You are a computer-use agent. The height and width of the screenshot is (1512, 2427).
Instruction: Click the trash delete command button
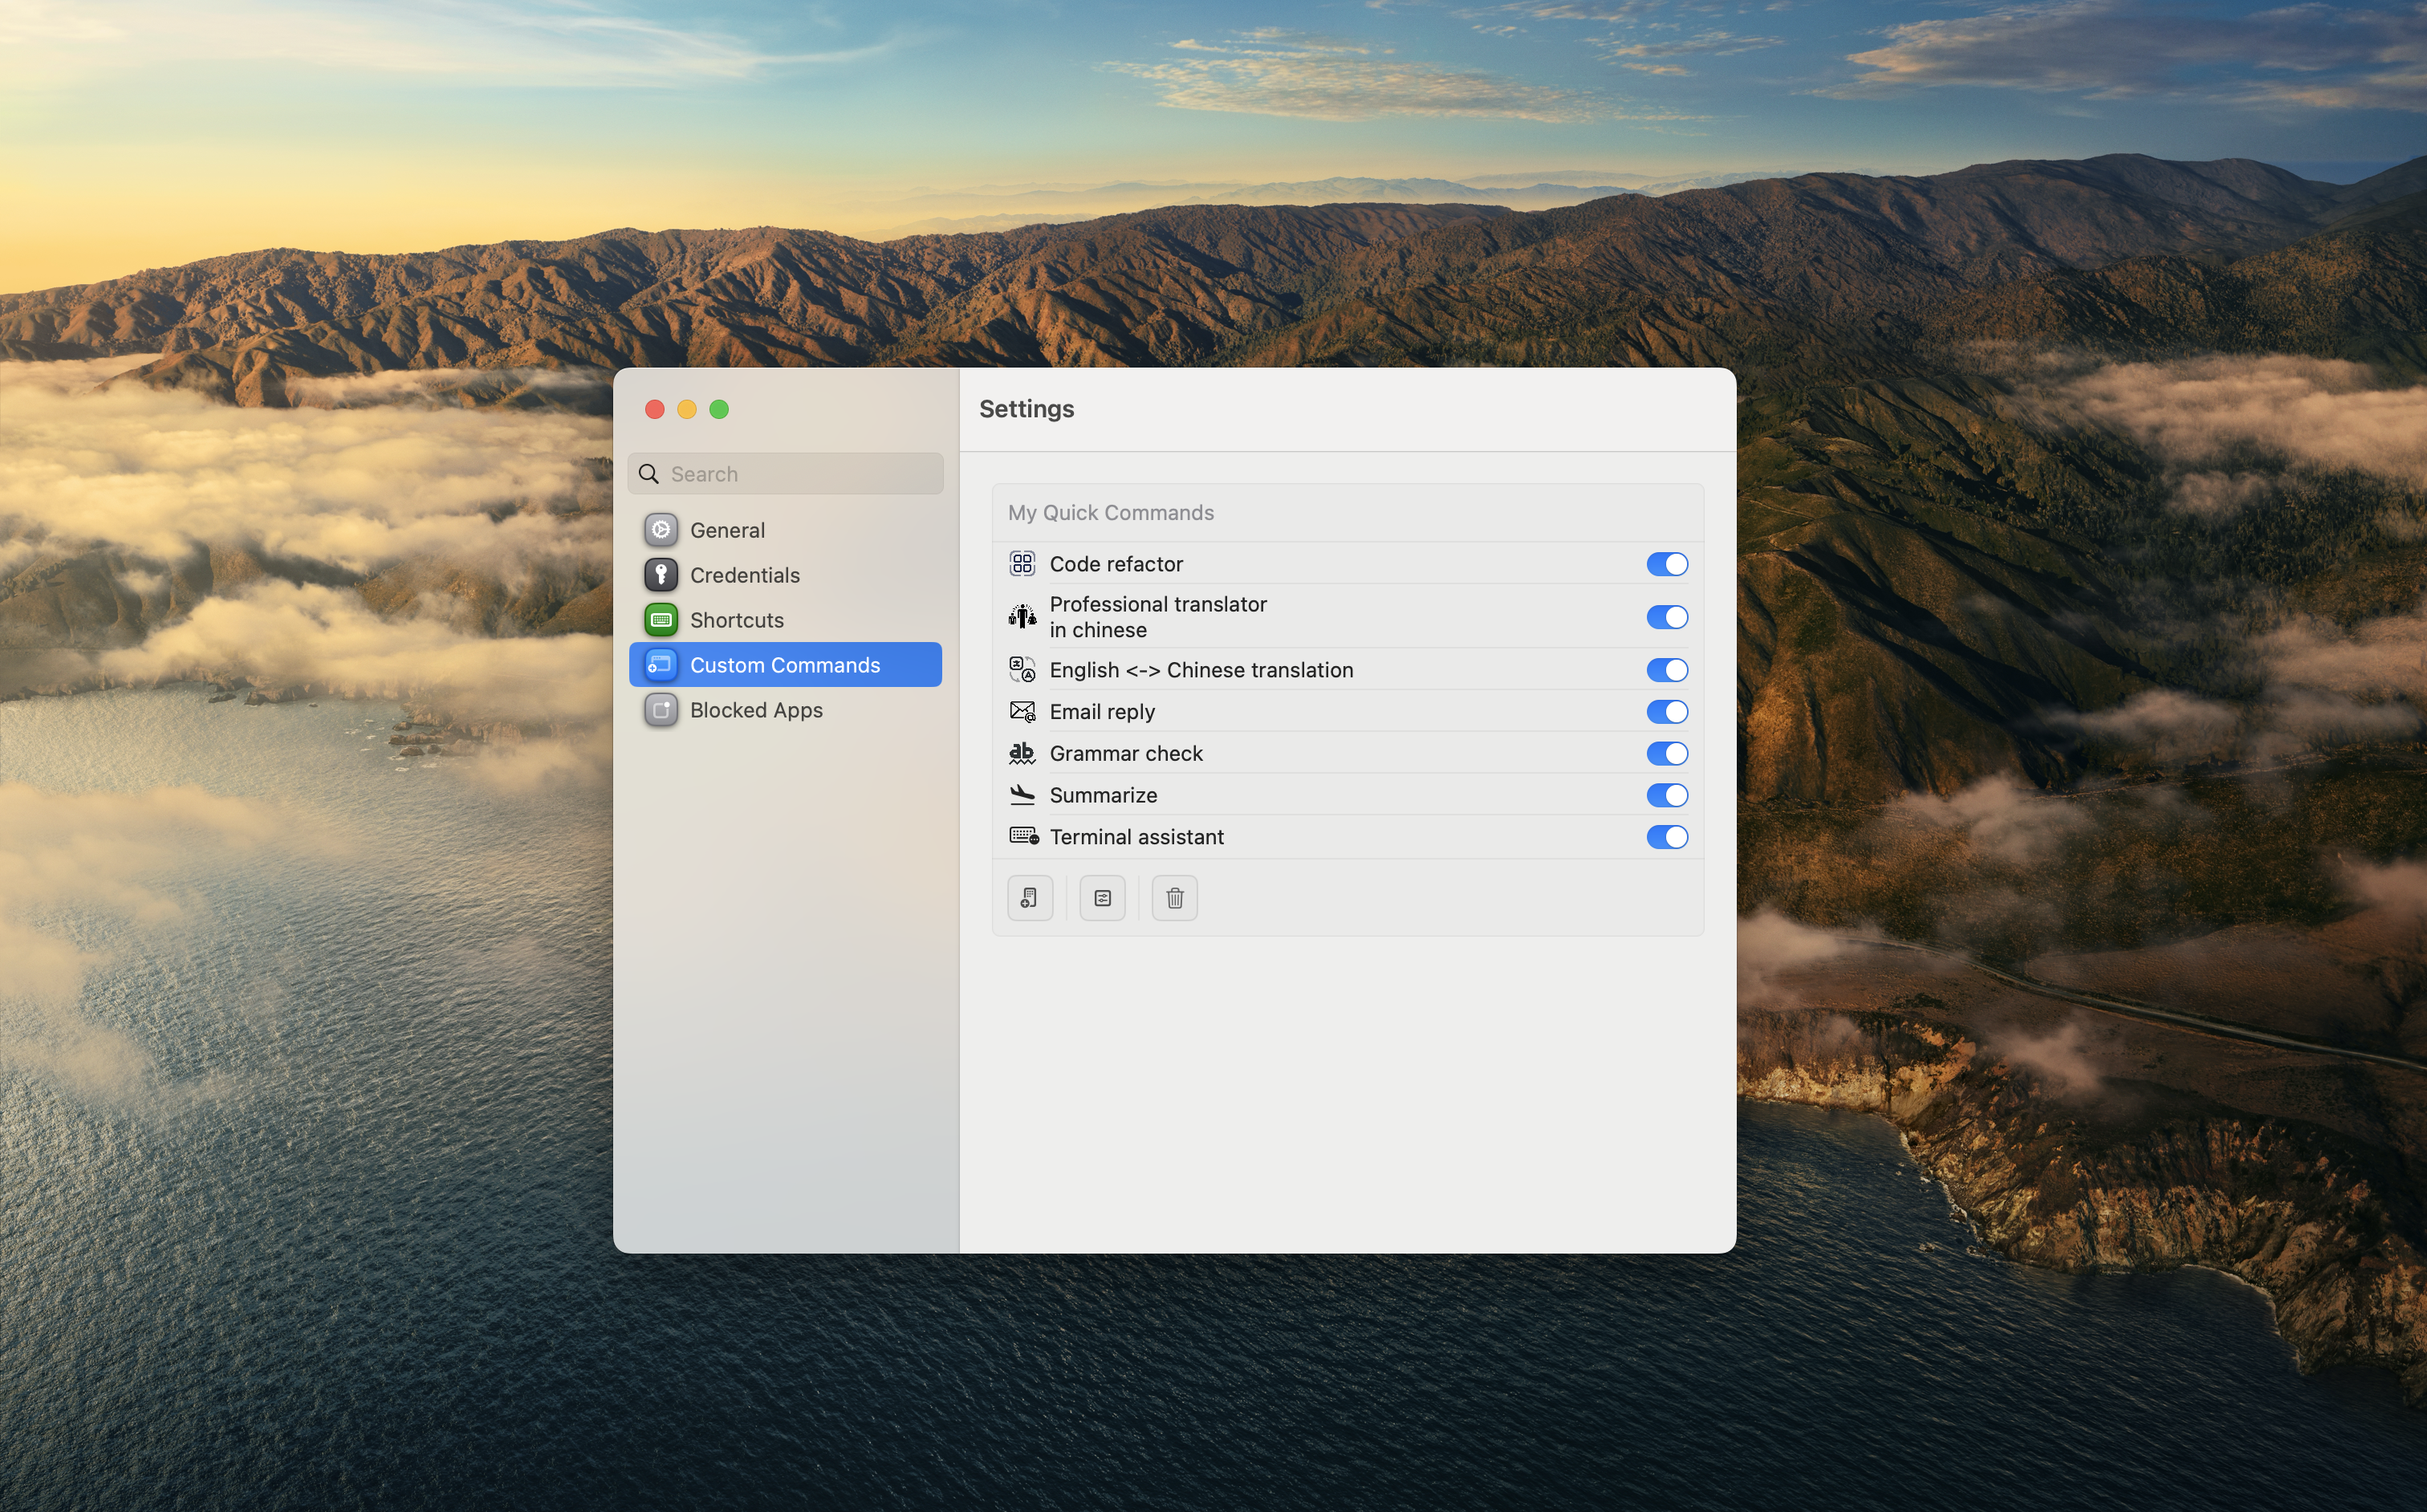point(1174,898)
